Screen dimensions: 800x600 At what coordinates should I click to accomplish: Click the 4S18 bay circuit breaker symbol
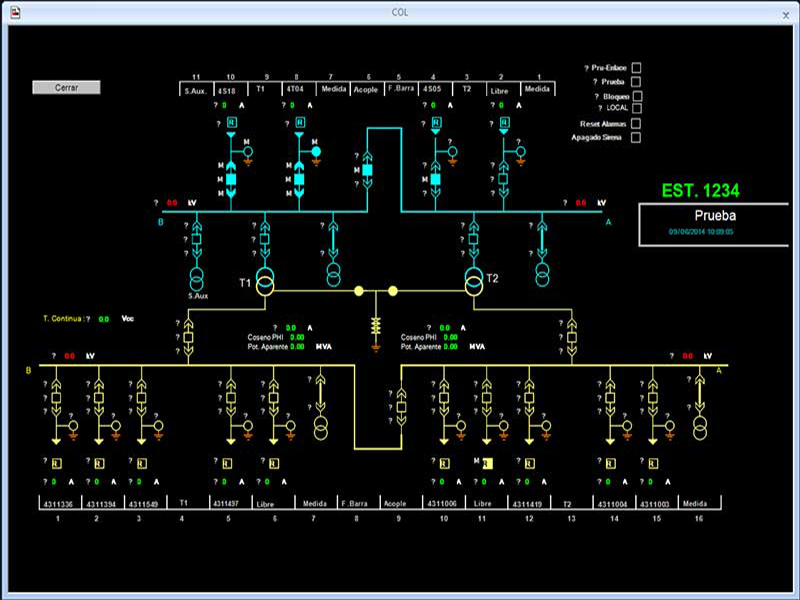(231, 180)
